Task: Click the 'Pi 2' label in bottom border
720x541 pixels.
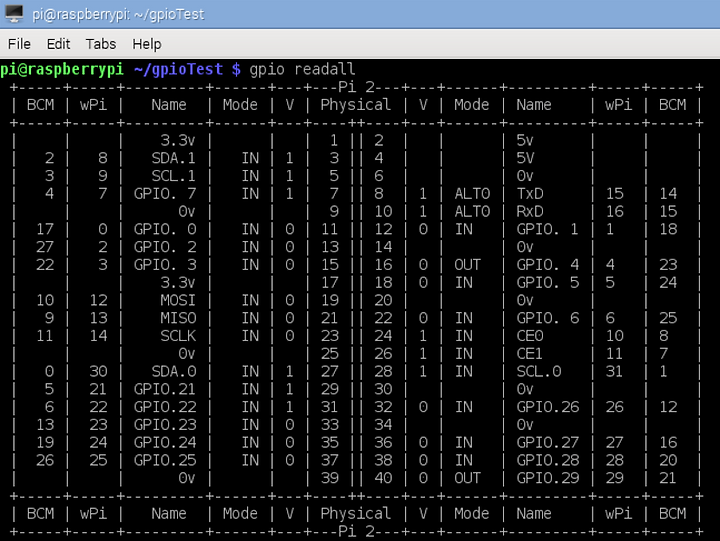Action: [356, 531]
